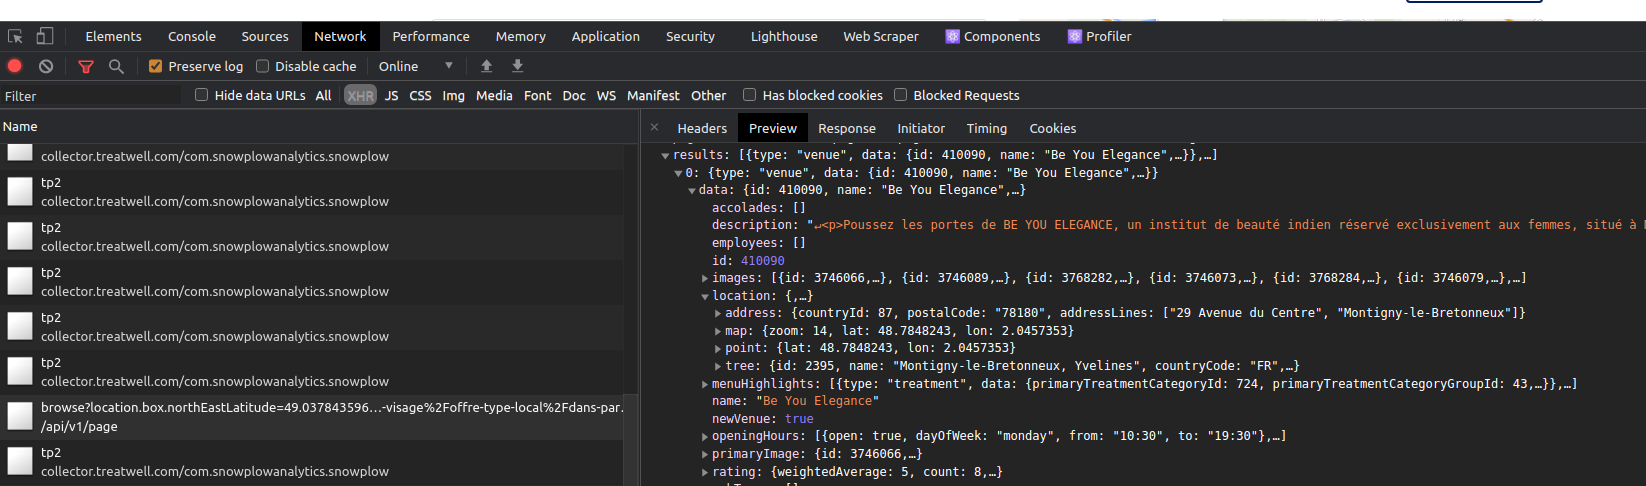Expand the tree object node
The height and width of the screenshot is (486, 1646).
tap(718, 366)
